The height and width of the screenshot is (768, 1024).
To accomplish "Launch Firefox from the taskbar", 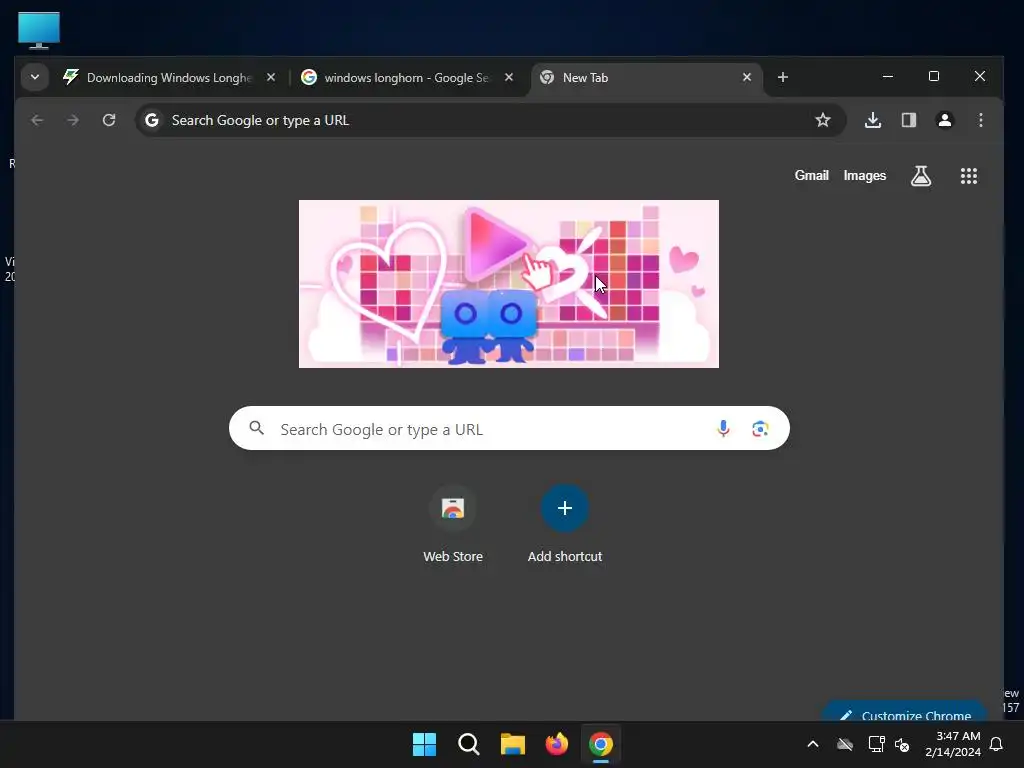I will [557, 744].
